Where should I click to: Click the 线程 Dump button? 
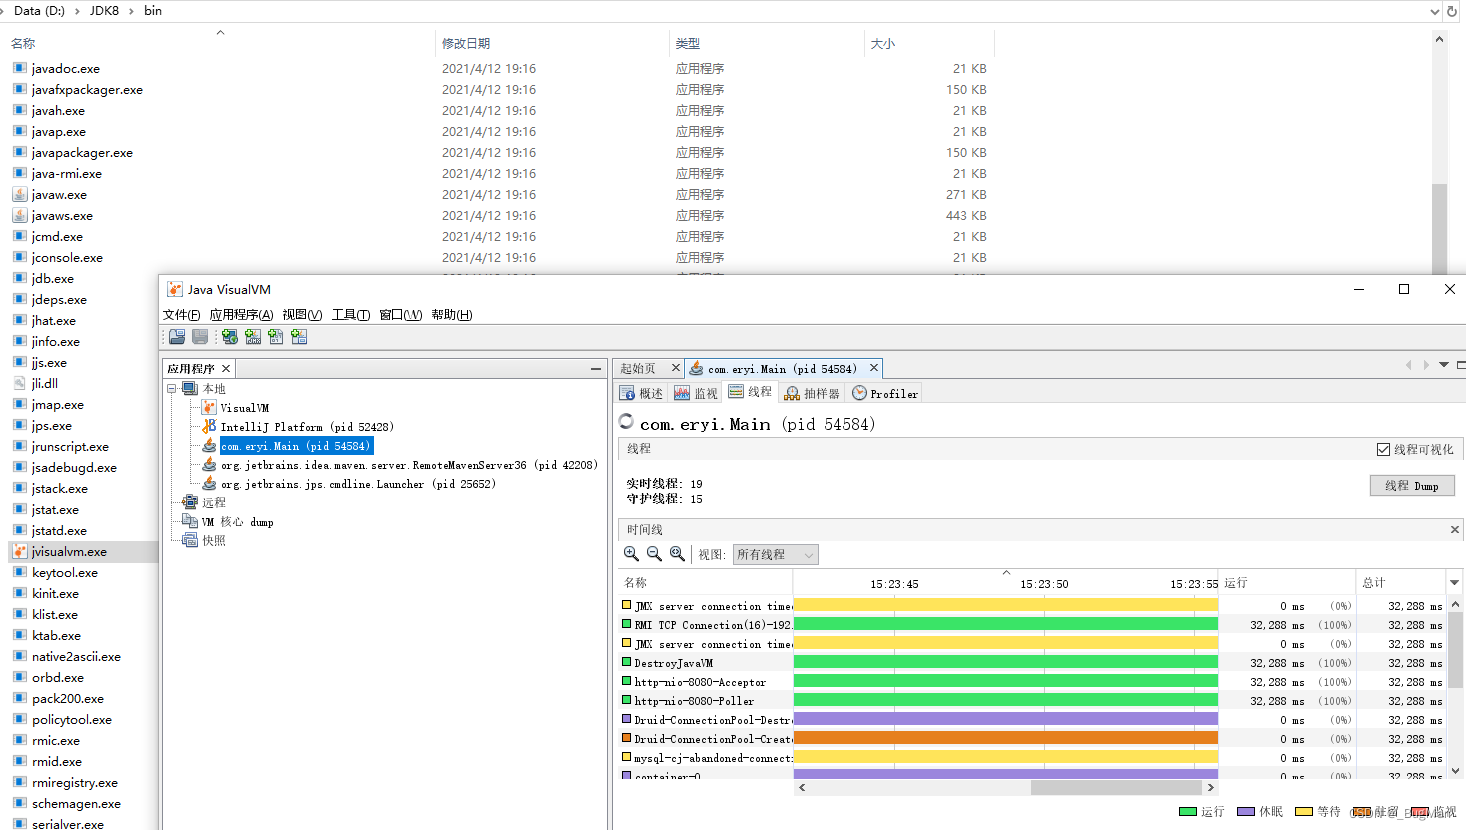point(1412,485)
